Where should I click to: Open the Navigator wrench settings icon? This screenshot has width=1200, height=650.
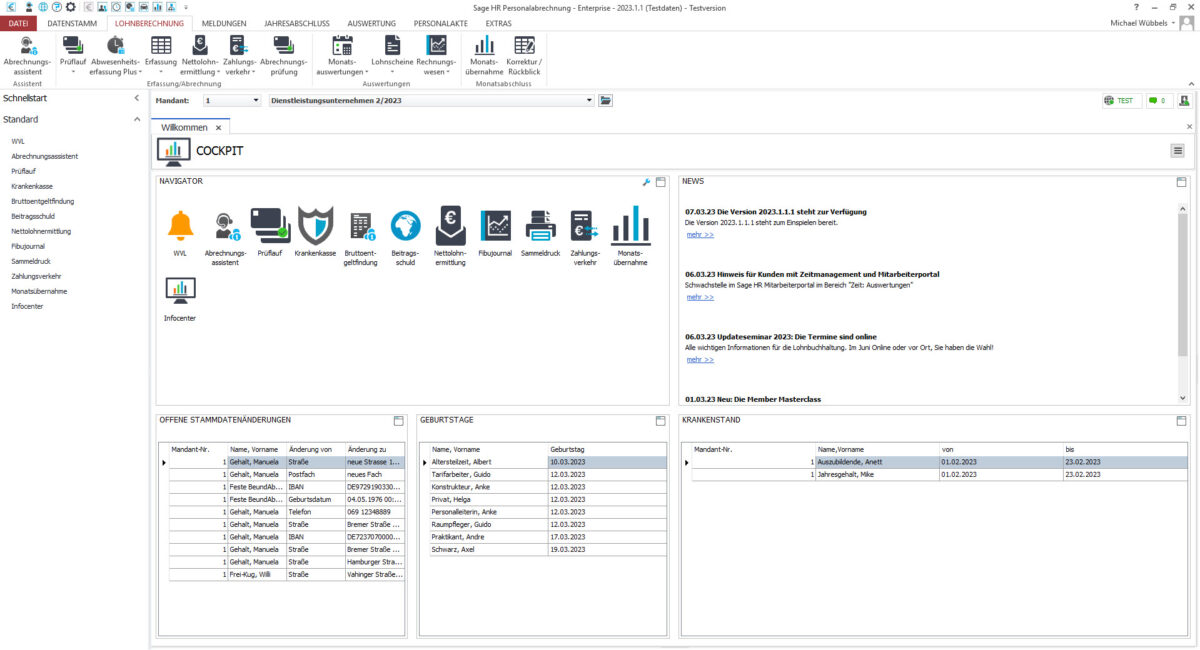646,181
